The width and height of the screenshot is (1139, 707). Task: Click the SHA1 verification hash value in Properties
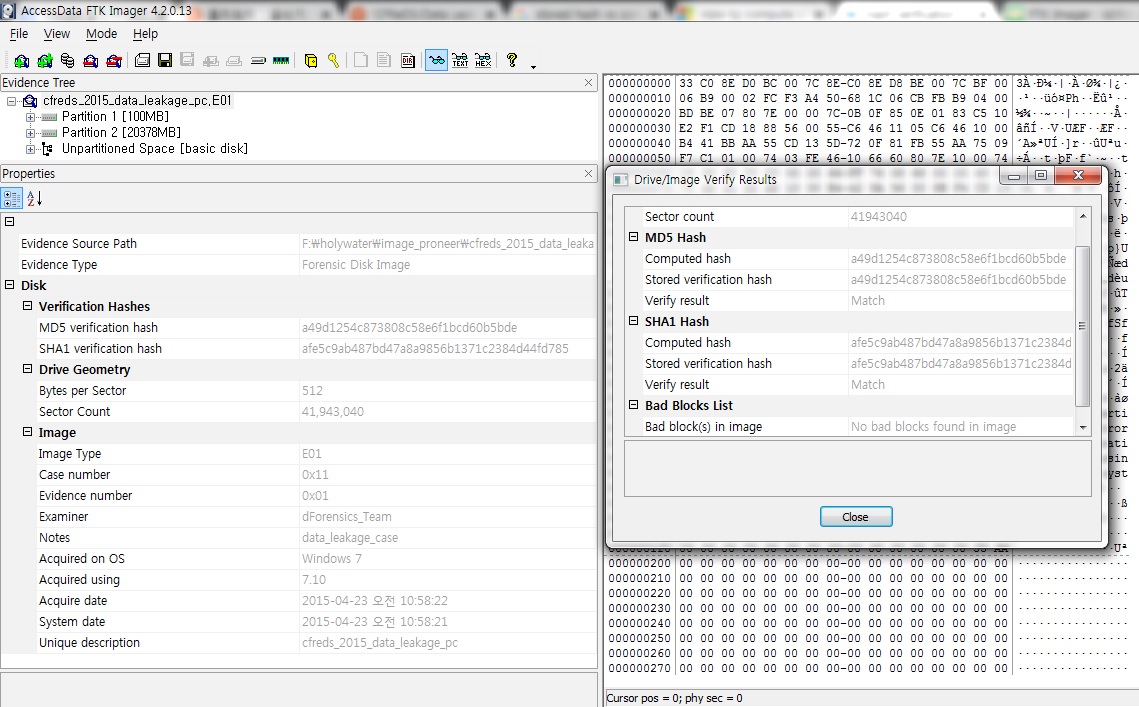tap(435, 349)
